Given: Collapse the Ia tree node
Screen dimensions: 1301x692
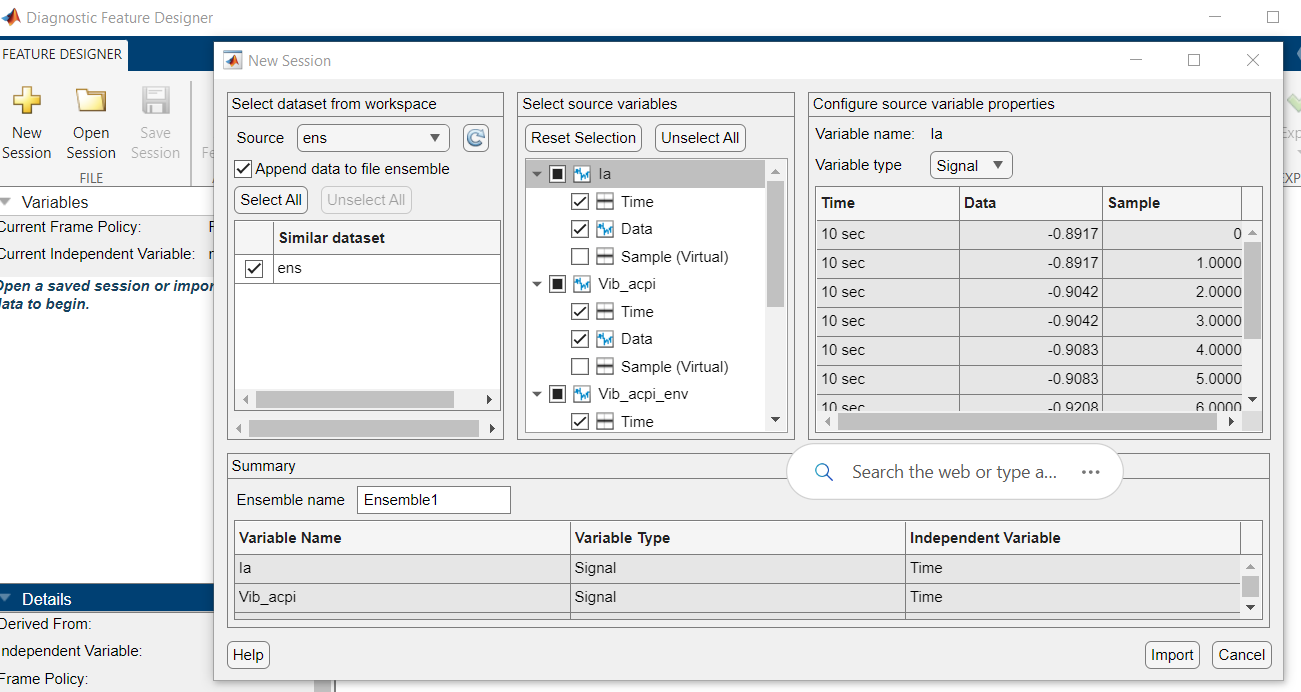Looking at the screenshot, I should click(537, 174).
